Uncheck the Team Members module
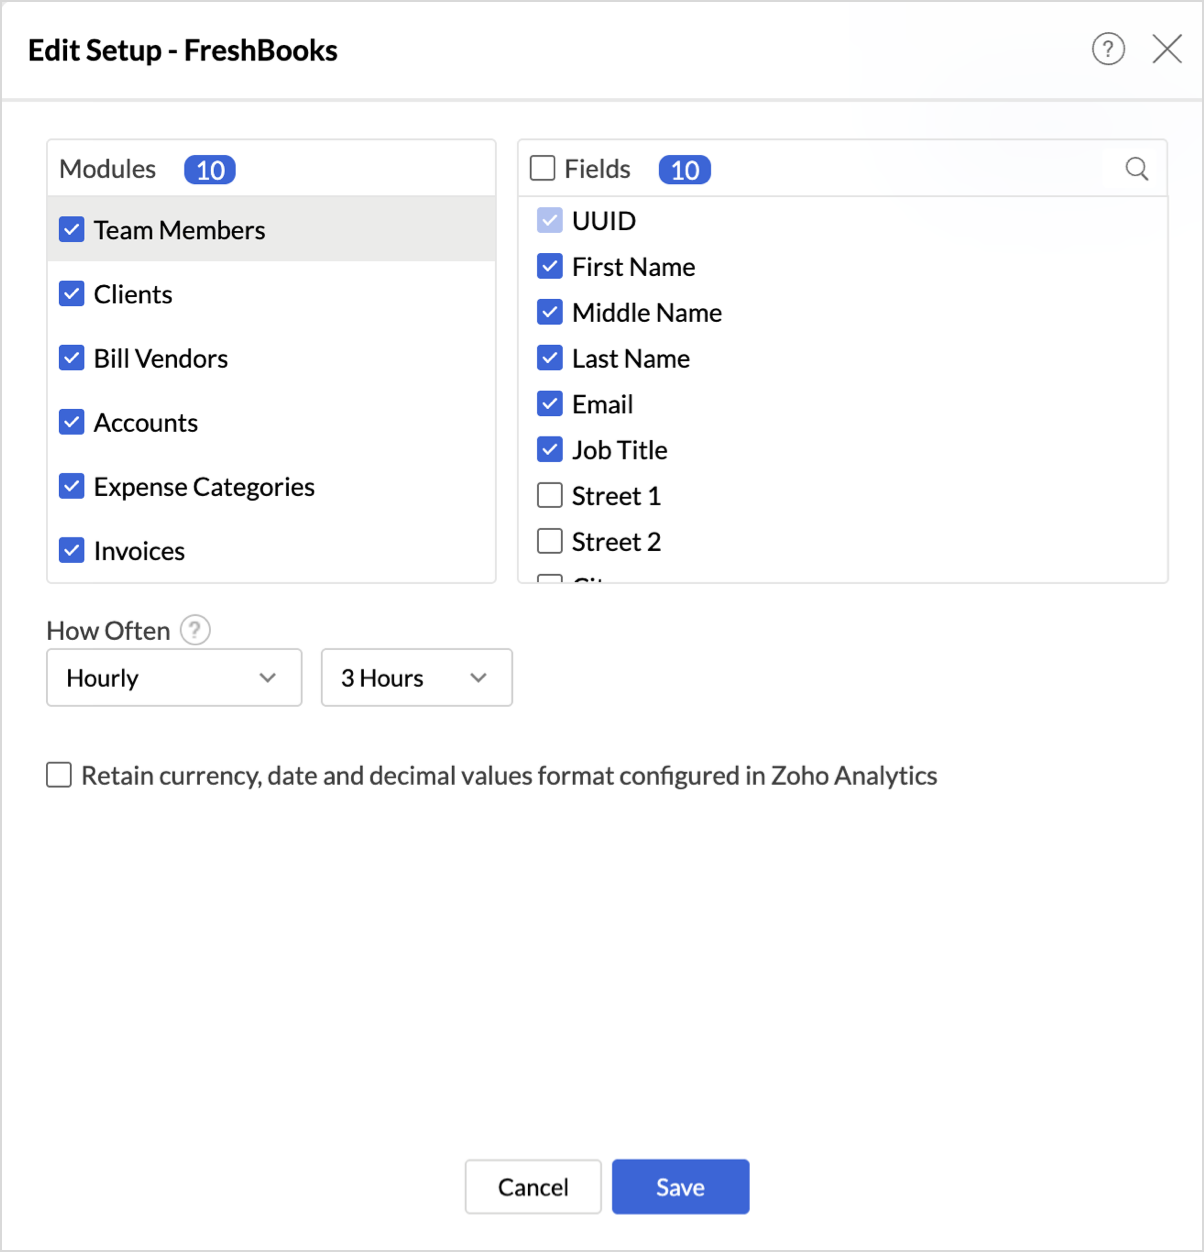The image size is (1204, 1252). (x=72, y=230)
